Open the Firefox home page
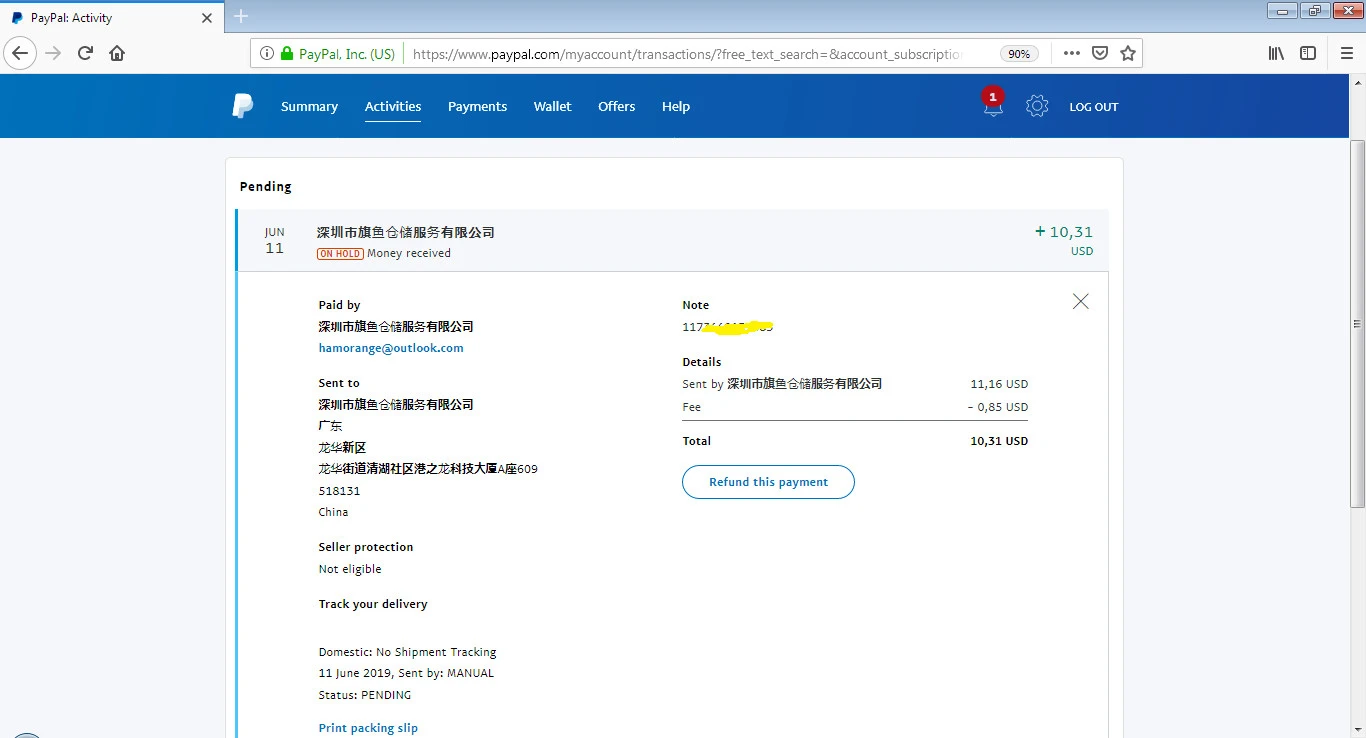This screenshot has width=1366, height=738. 117,54
